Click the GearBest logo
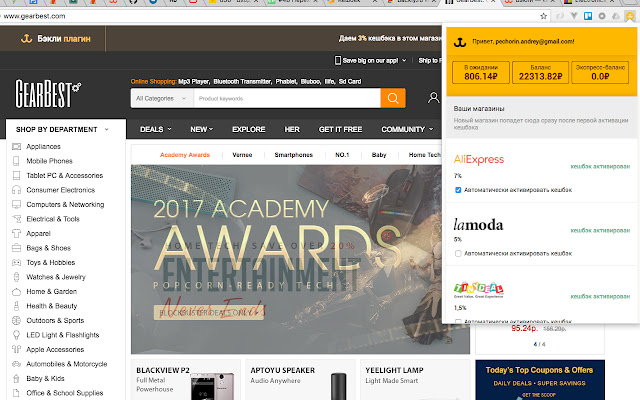The height and width of the screenshot is (400, 640). pyautogui.click(x=48, y=93)
